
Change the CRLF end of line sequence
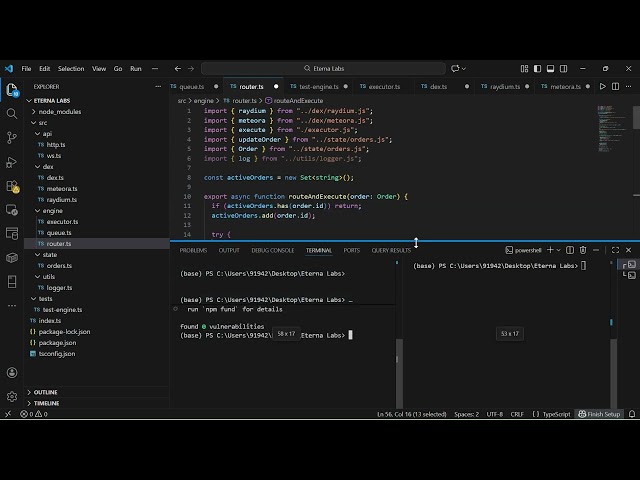(517, 414)
